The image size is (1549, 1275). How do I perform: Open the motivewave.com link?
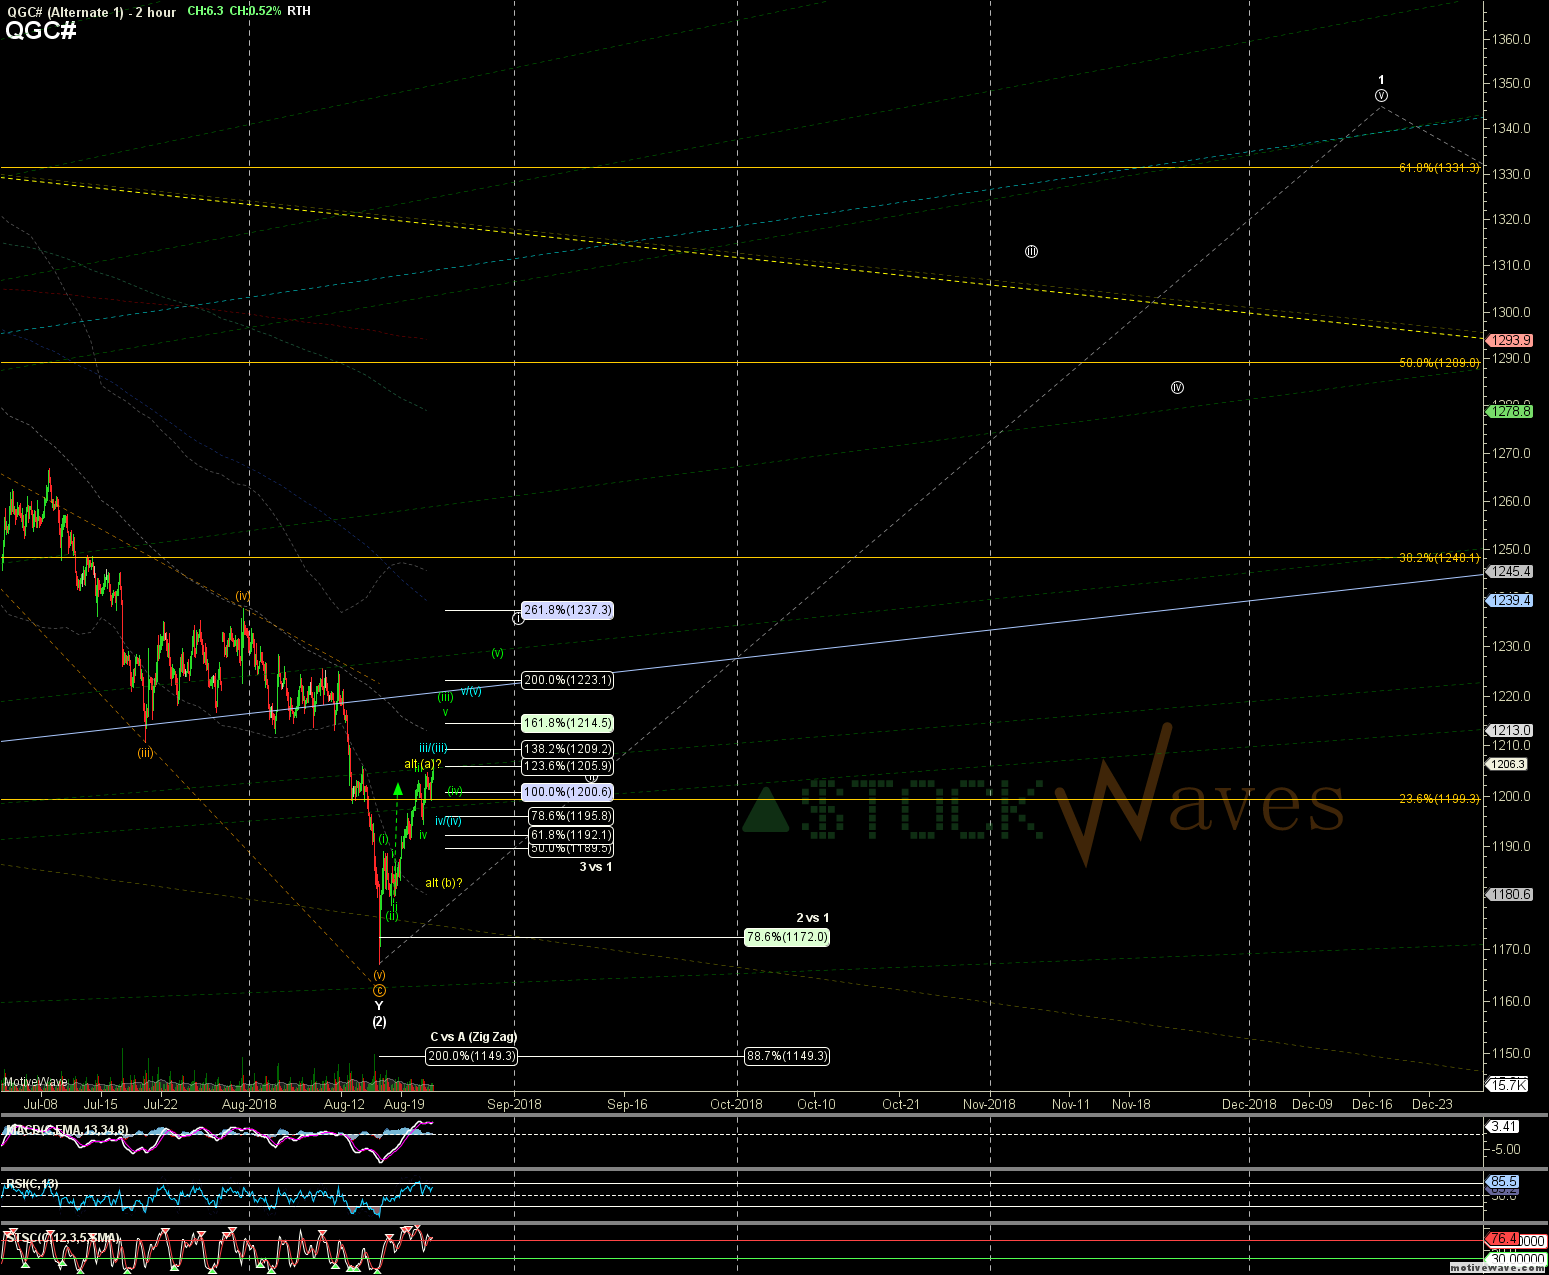(1496, 1268)
